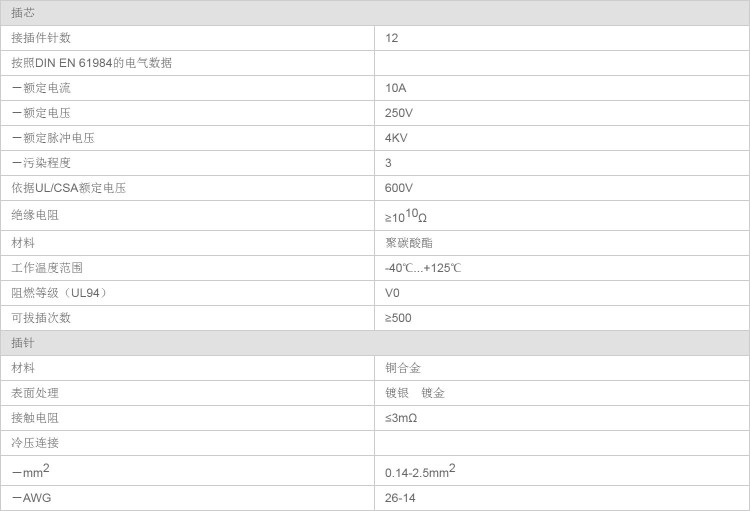The width and height of the screenshot is (750, 511).
Task: Click the V0 flammability rating value
Action: (392, 293)
